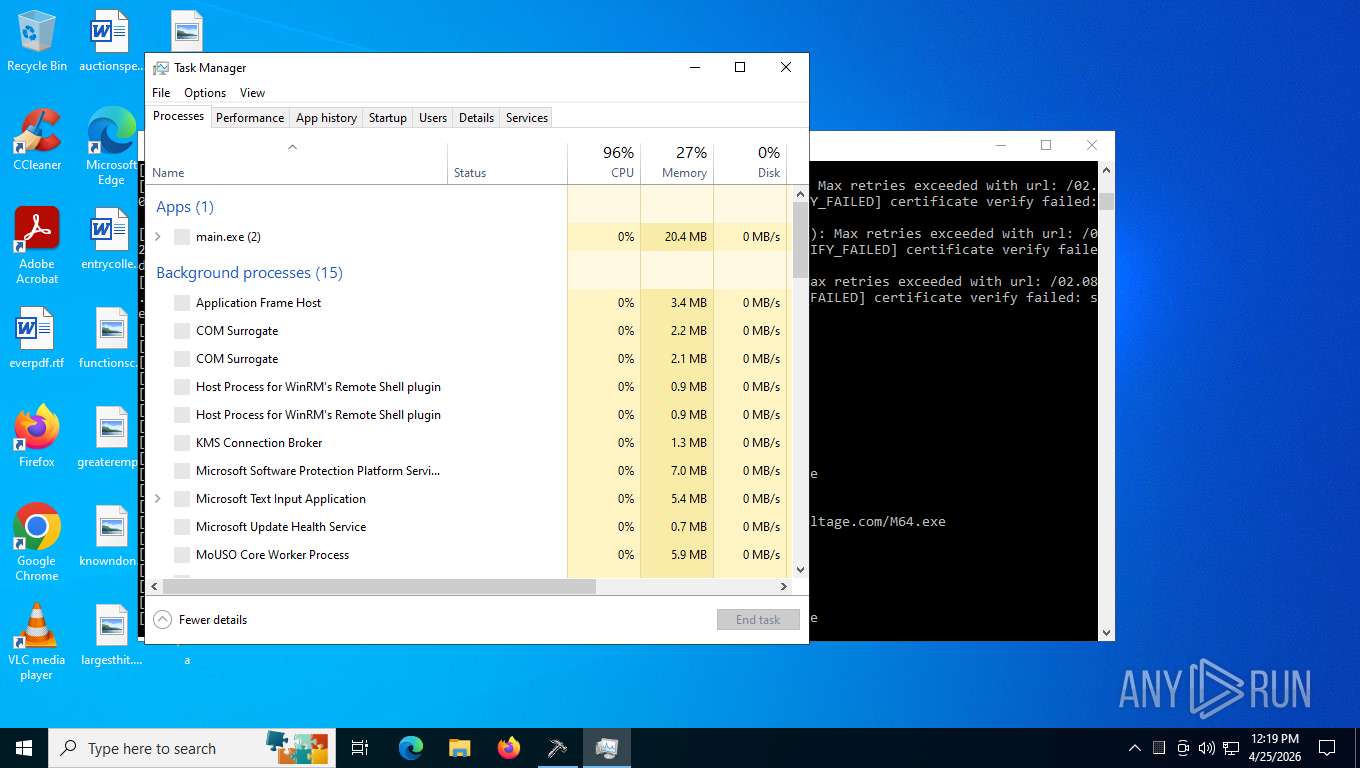Open the functionsc image file on desktop
Viewport: 1360px width, 768px height.
point(111,338)
